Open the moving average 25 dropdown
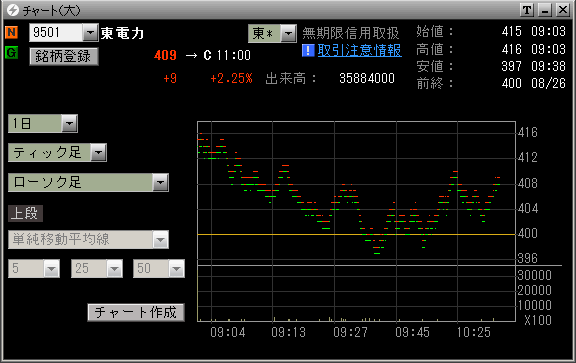Viewport: 576px width, 363px height. click(x=115, y=269)
